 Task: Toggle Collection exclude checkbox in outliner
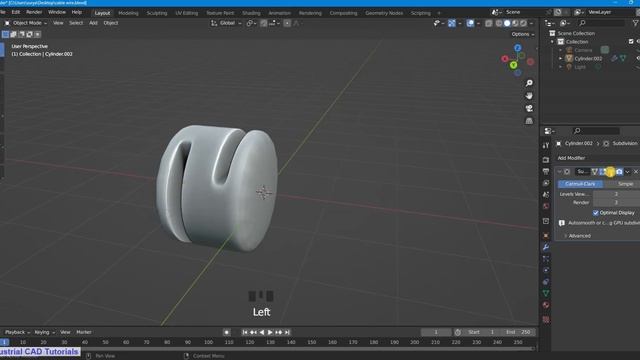631,42
